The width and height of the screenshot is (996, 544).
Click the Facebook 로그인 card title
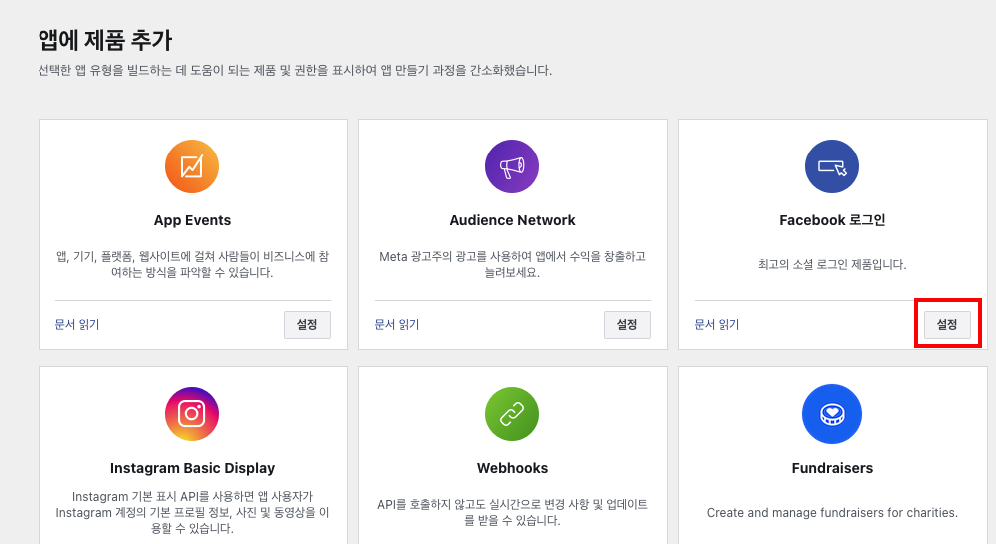[832, 221]
